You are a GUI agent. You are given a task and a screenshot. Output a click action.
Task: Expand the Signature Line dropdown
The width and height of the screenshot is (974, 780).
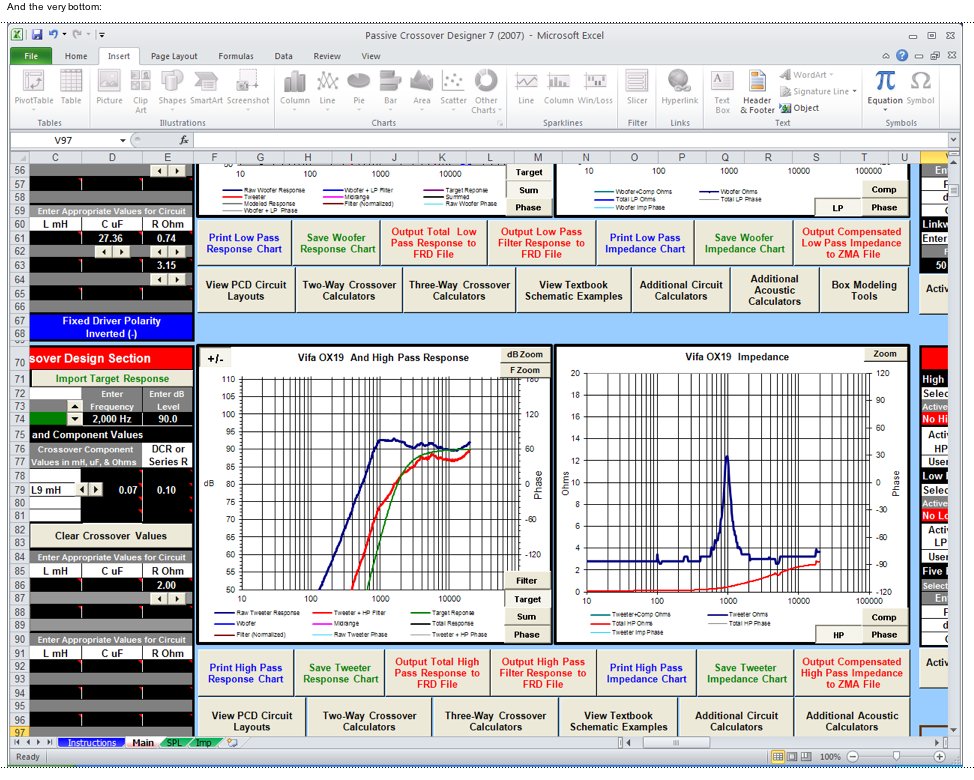click(854, 91)
